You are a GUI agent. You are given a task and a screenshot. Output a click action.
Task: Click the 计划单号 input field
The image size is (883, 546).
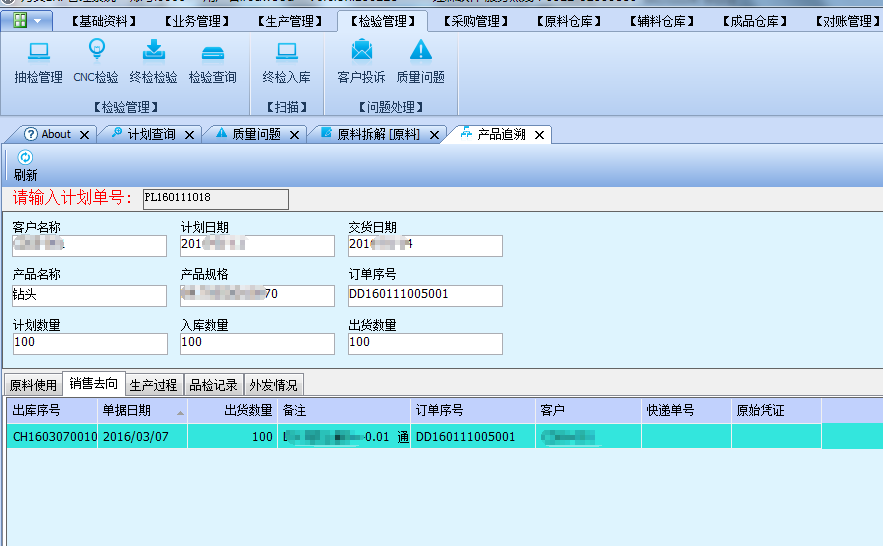click(215, 198)
